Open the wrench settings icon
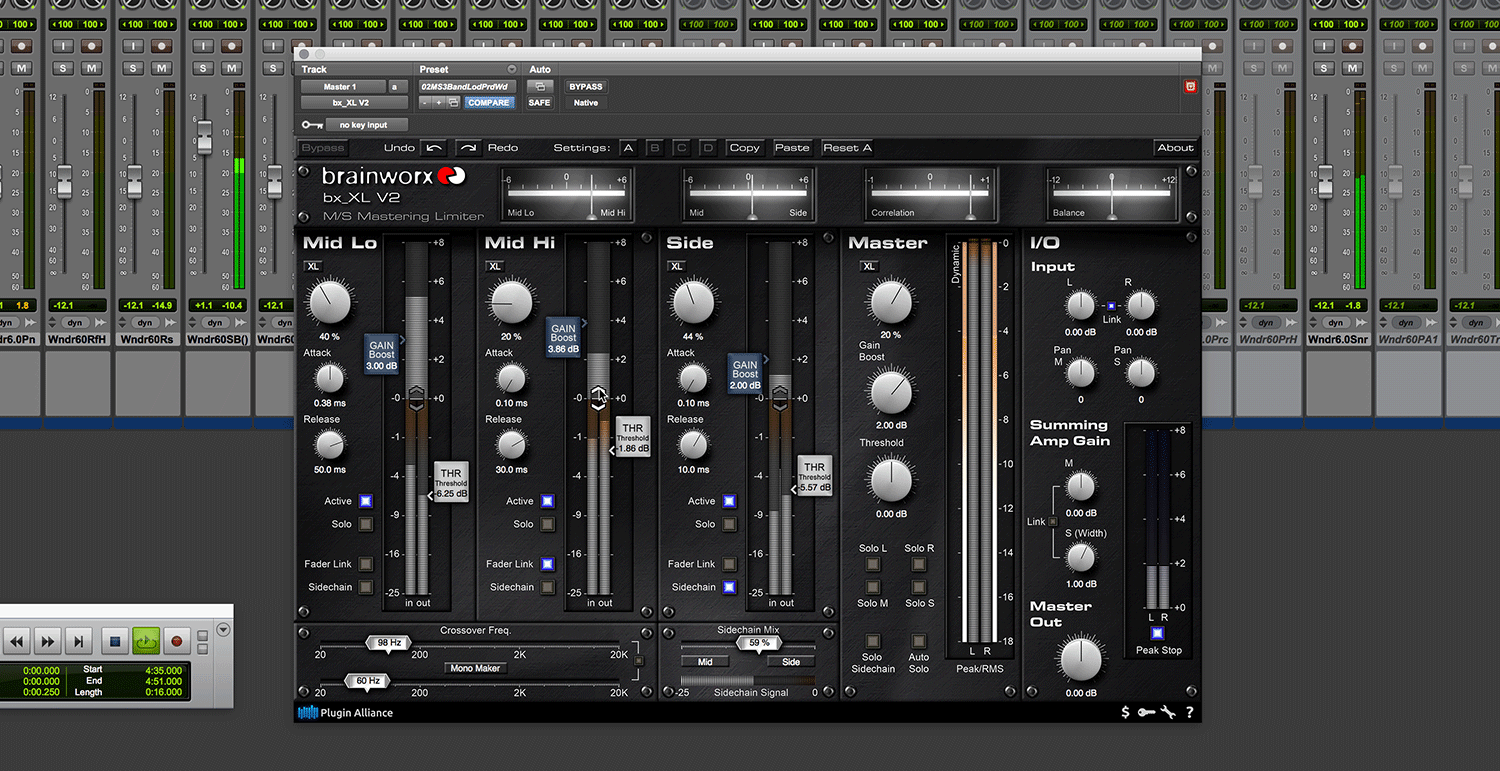1500x771 pixels. pos(1167,713)
